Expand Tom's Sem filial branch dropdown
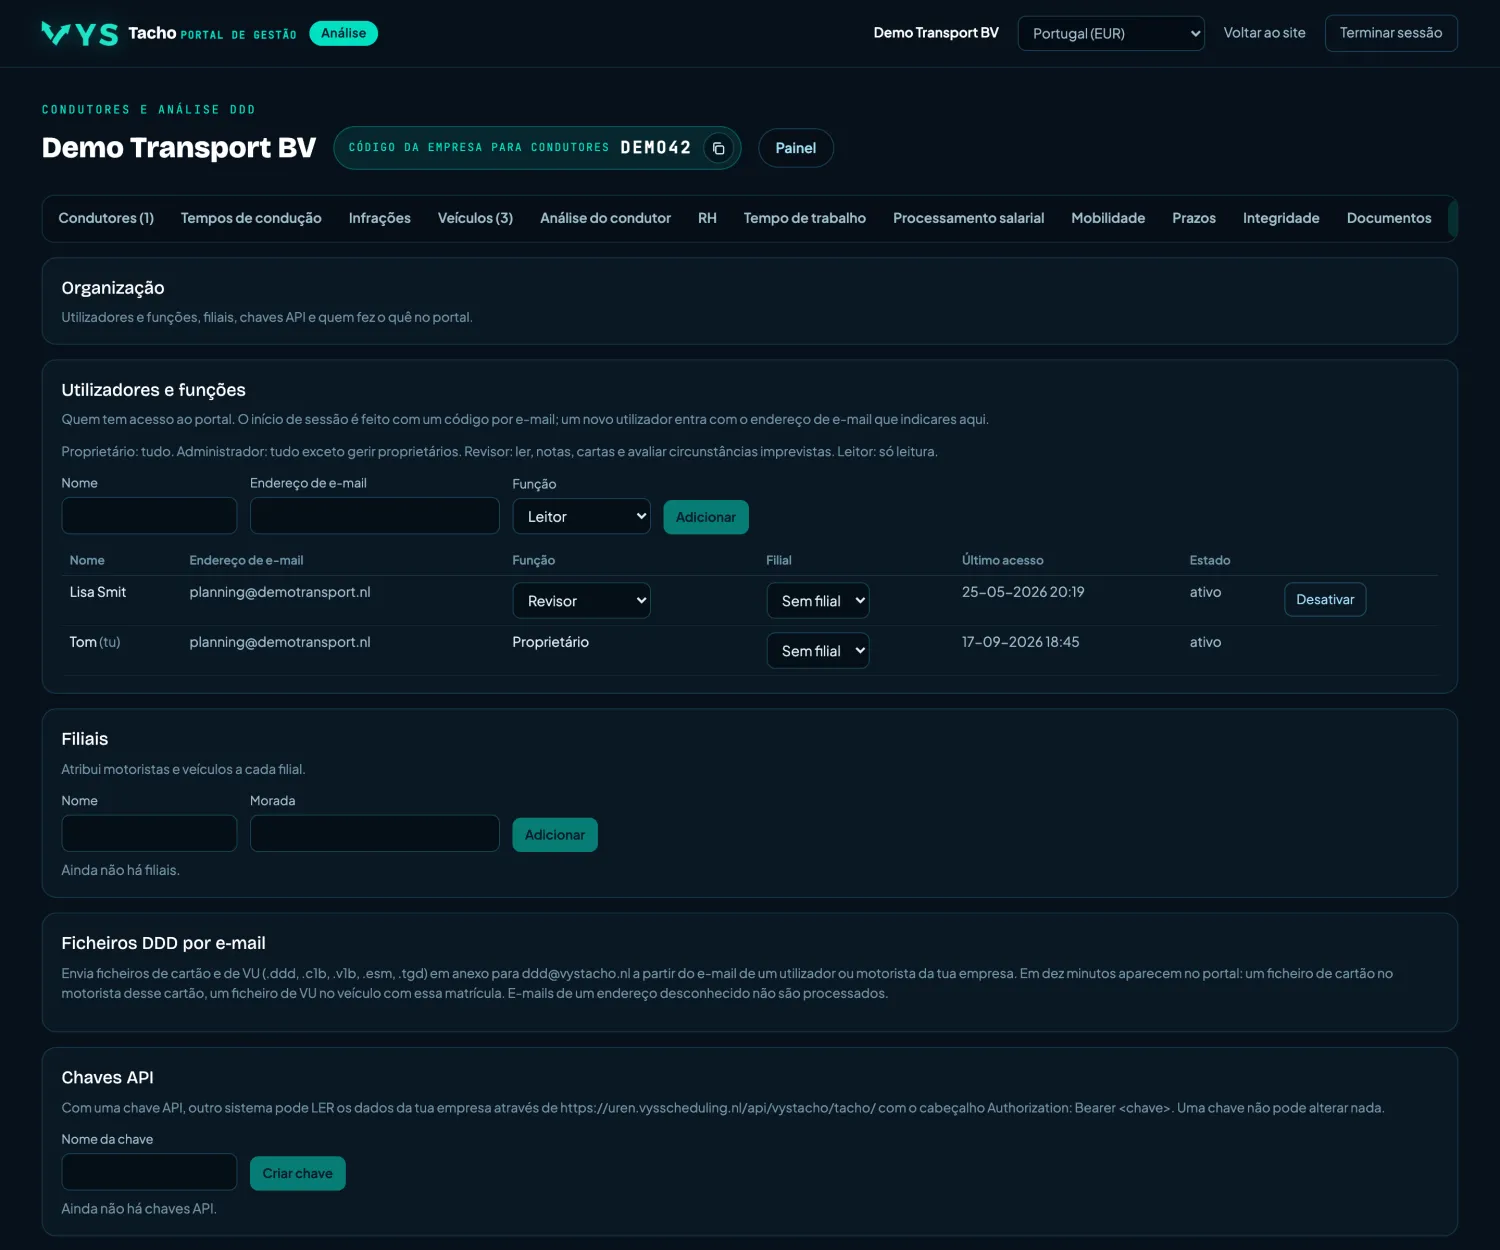Screen dimensions: 1500x1250 (x=818, y=651)
